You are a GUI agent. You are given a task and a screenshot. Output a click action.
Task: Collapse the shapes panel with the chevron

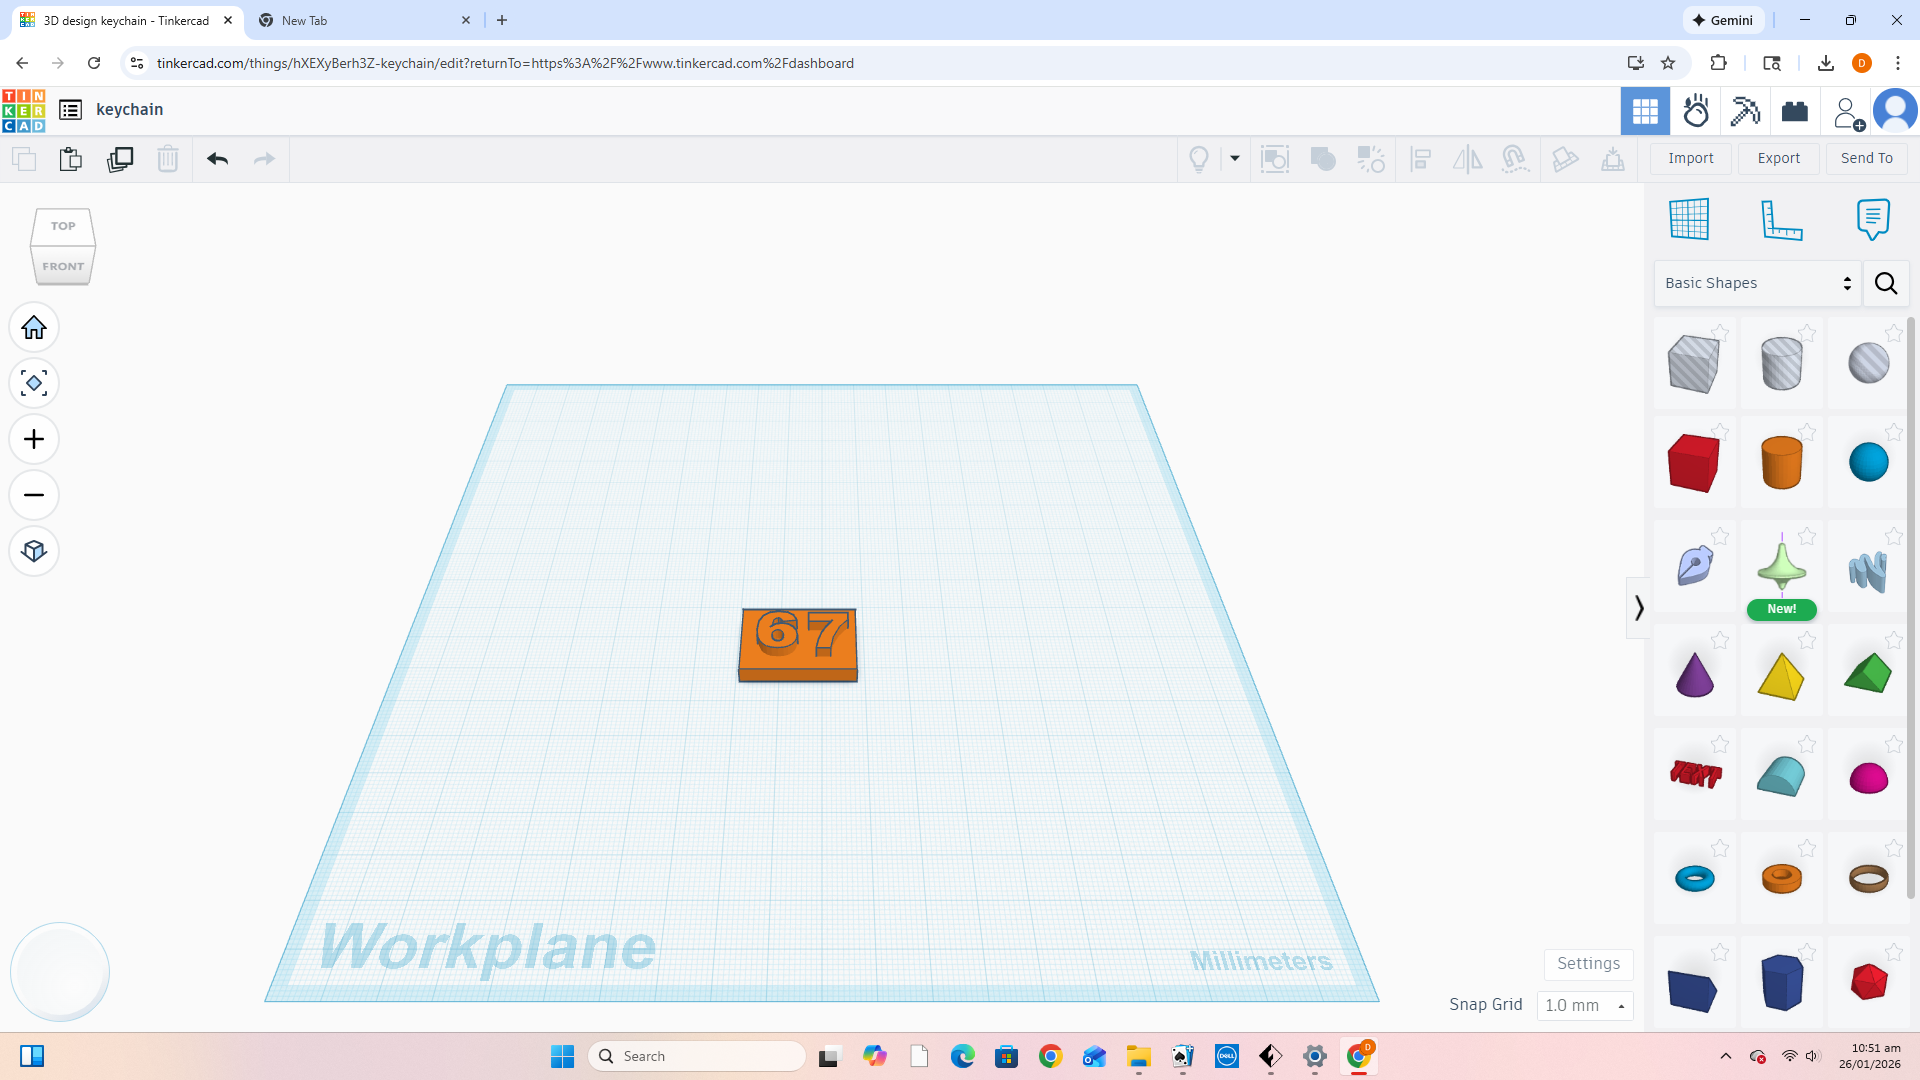1639,608
